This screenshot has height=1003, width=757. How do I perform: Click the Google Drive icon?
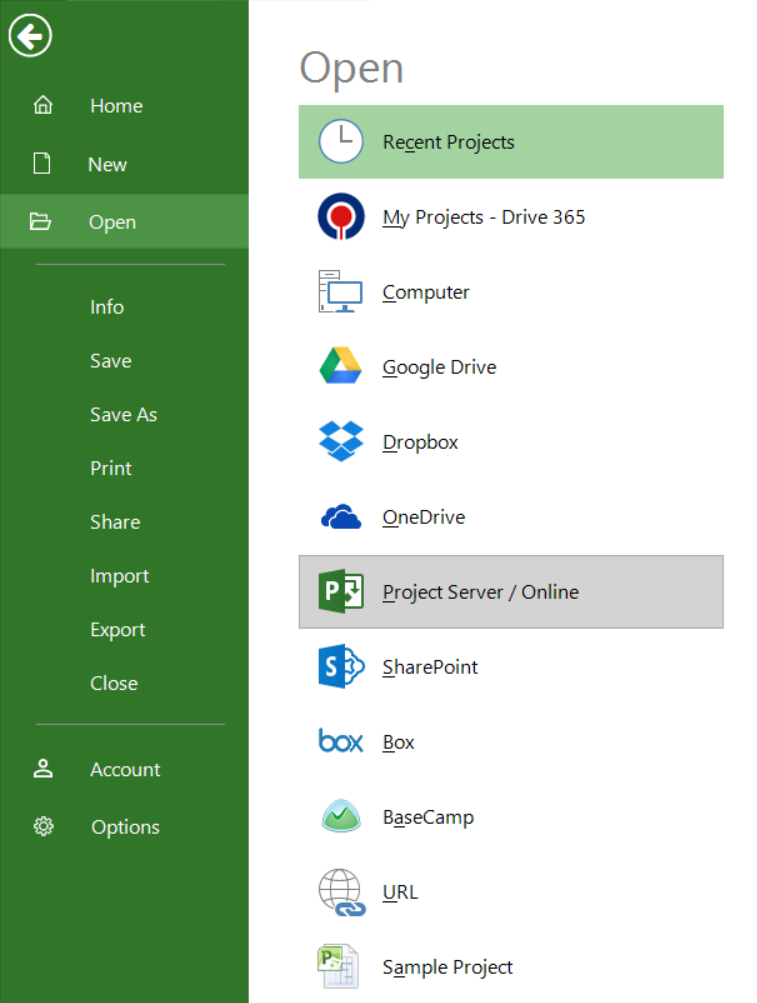point(341,367)
